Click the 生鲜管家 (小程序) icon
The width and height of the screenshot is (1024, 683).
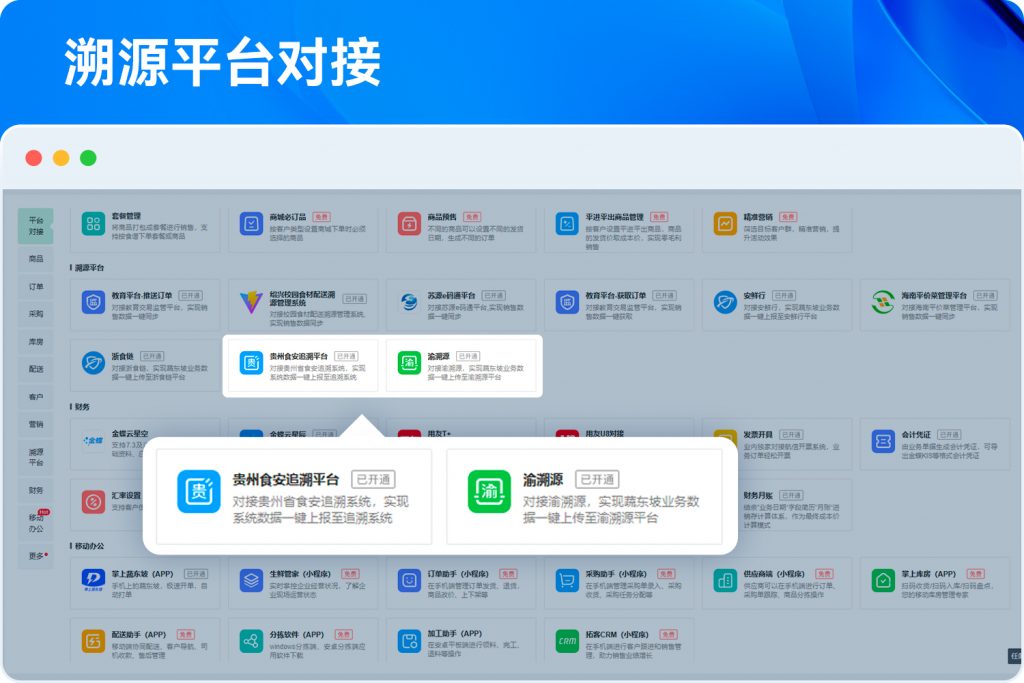[251, 581]
